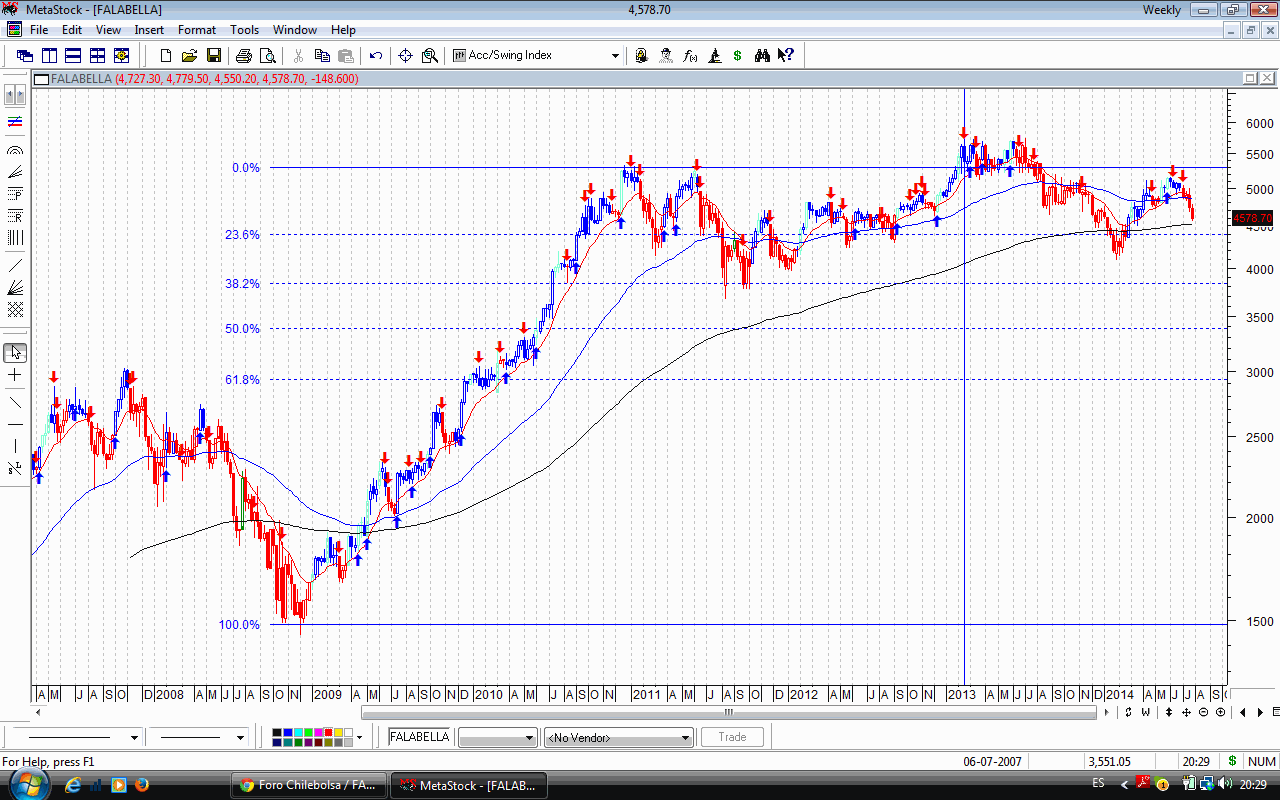Open the Help menu

pos(343,30)
